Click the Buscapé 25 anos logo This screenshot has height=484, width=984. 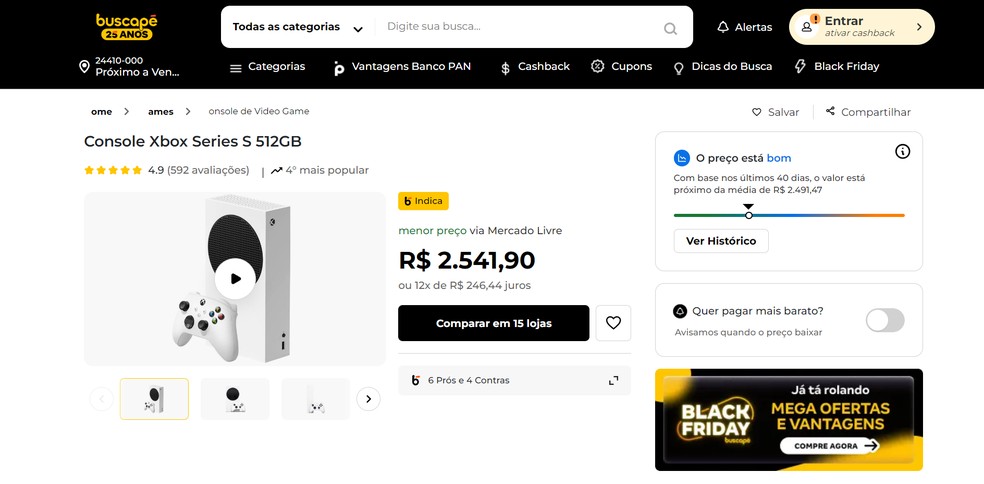click(x=126, y=27)
